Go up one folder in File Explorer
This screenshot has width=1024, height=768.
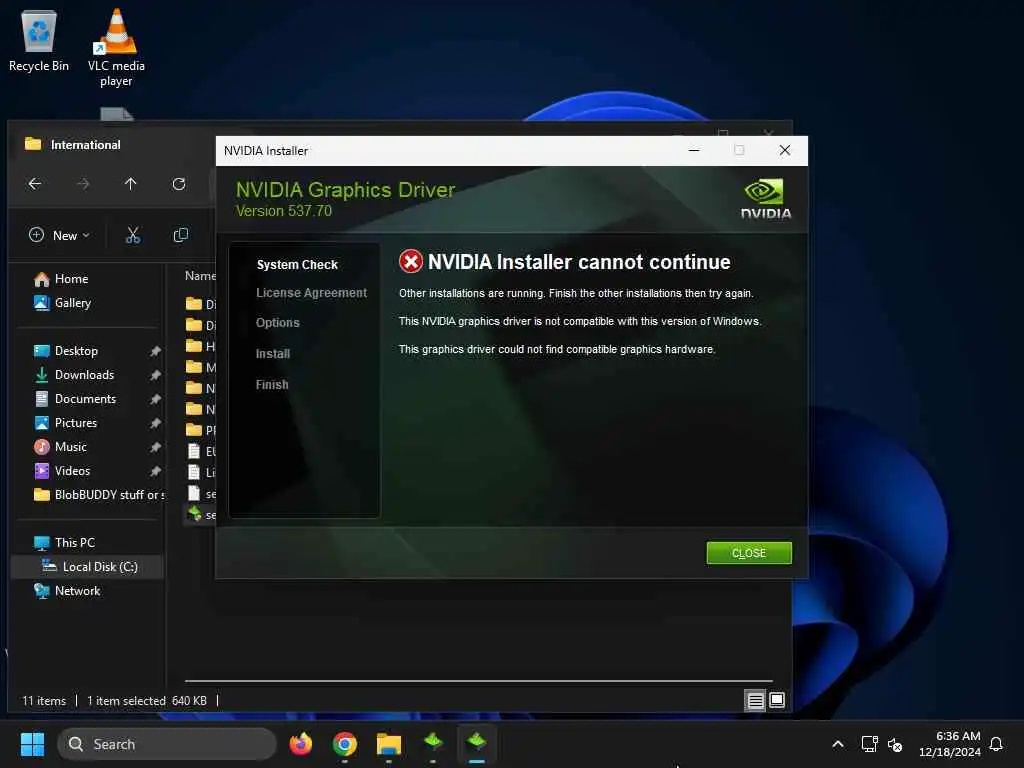131,184
